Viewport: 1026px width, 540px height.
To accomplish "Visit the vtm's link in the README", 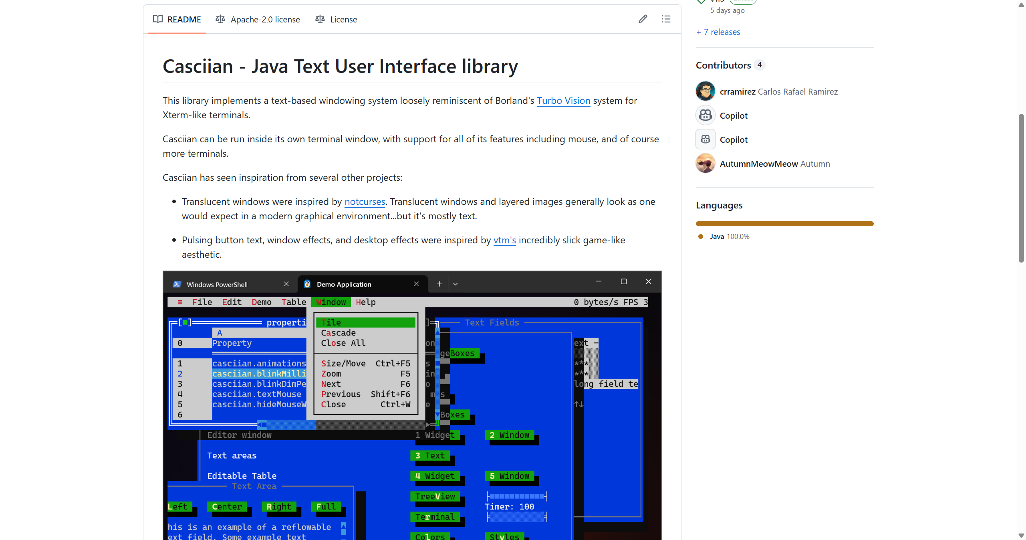I will click(x=505, y=241).
